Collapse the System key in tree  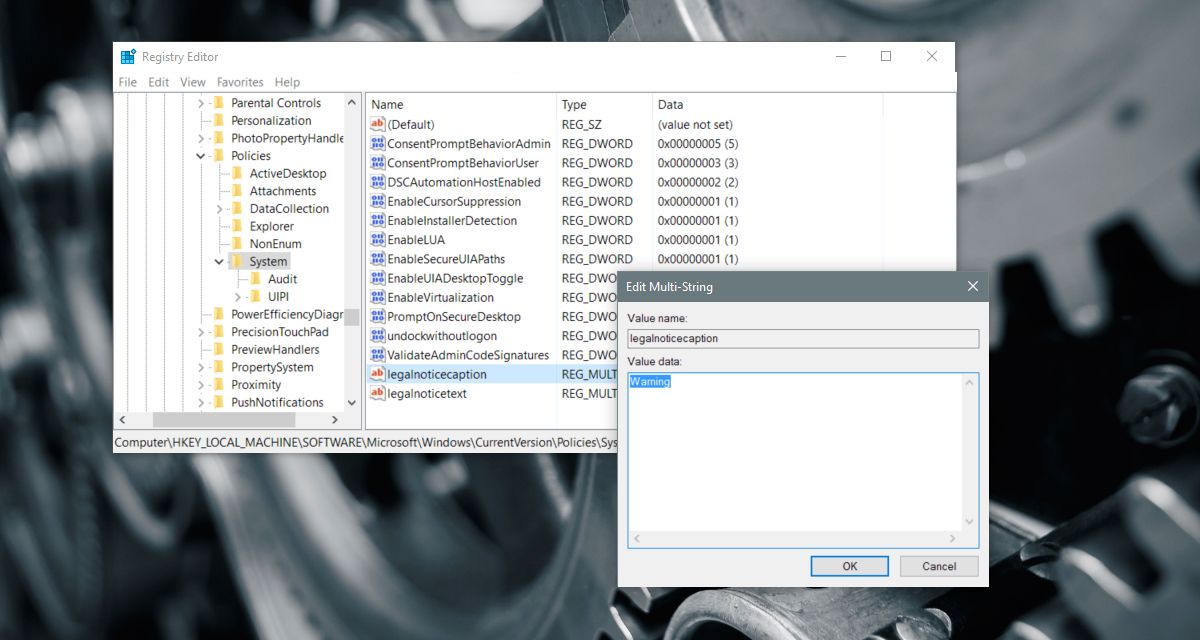(219, 262)
